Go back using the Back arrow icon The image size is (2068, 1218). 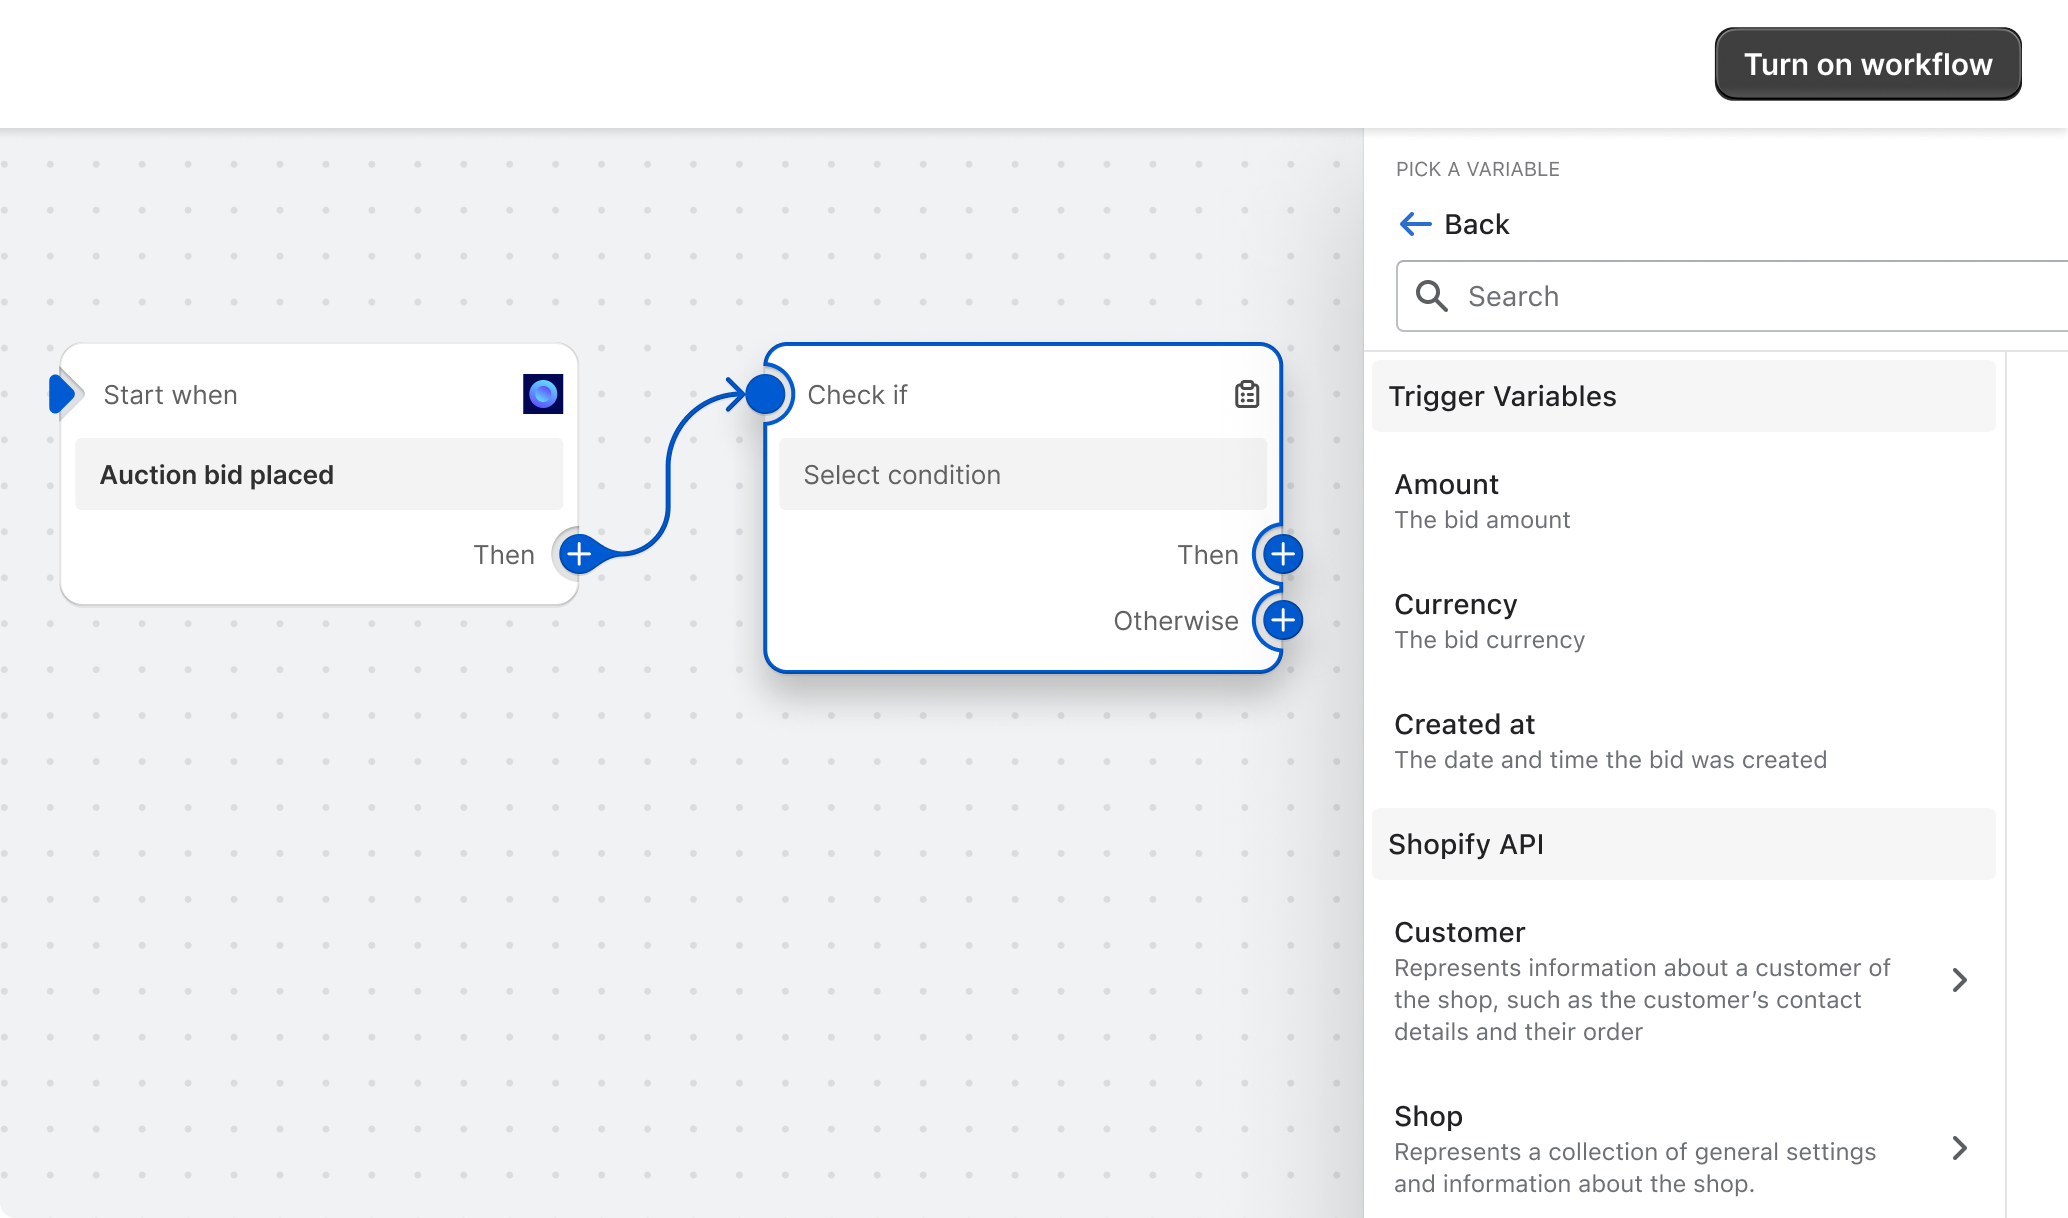[x=1415, y=224]
